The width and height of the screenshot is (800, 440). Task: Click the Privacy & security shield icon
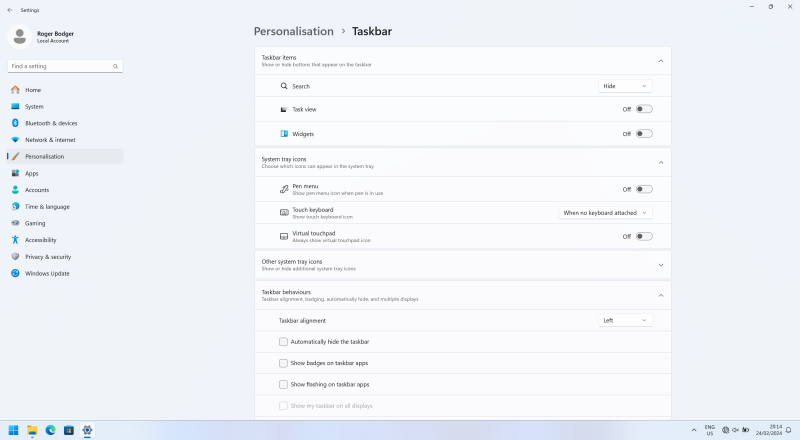pyautogui.click(x=15, y=257)
